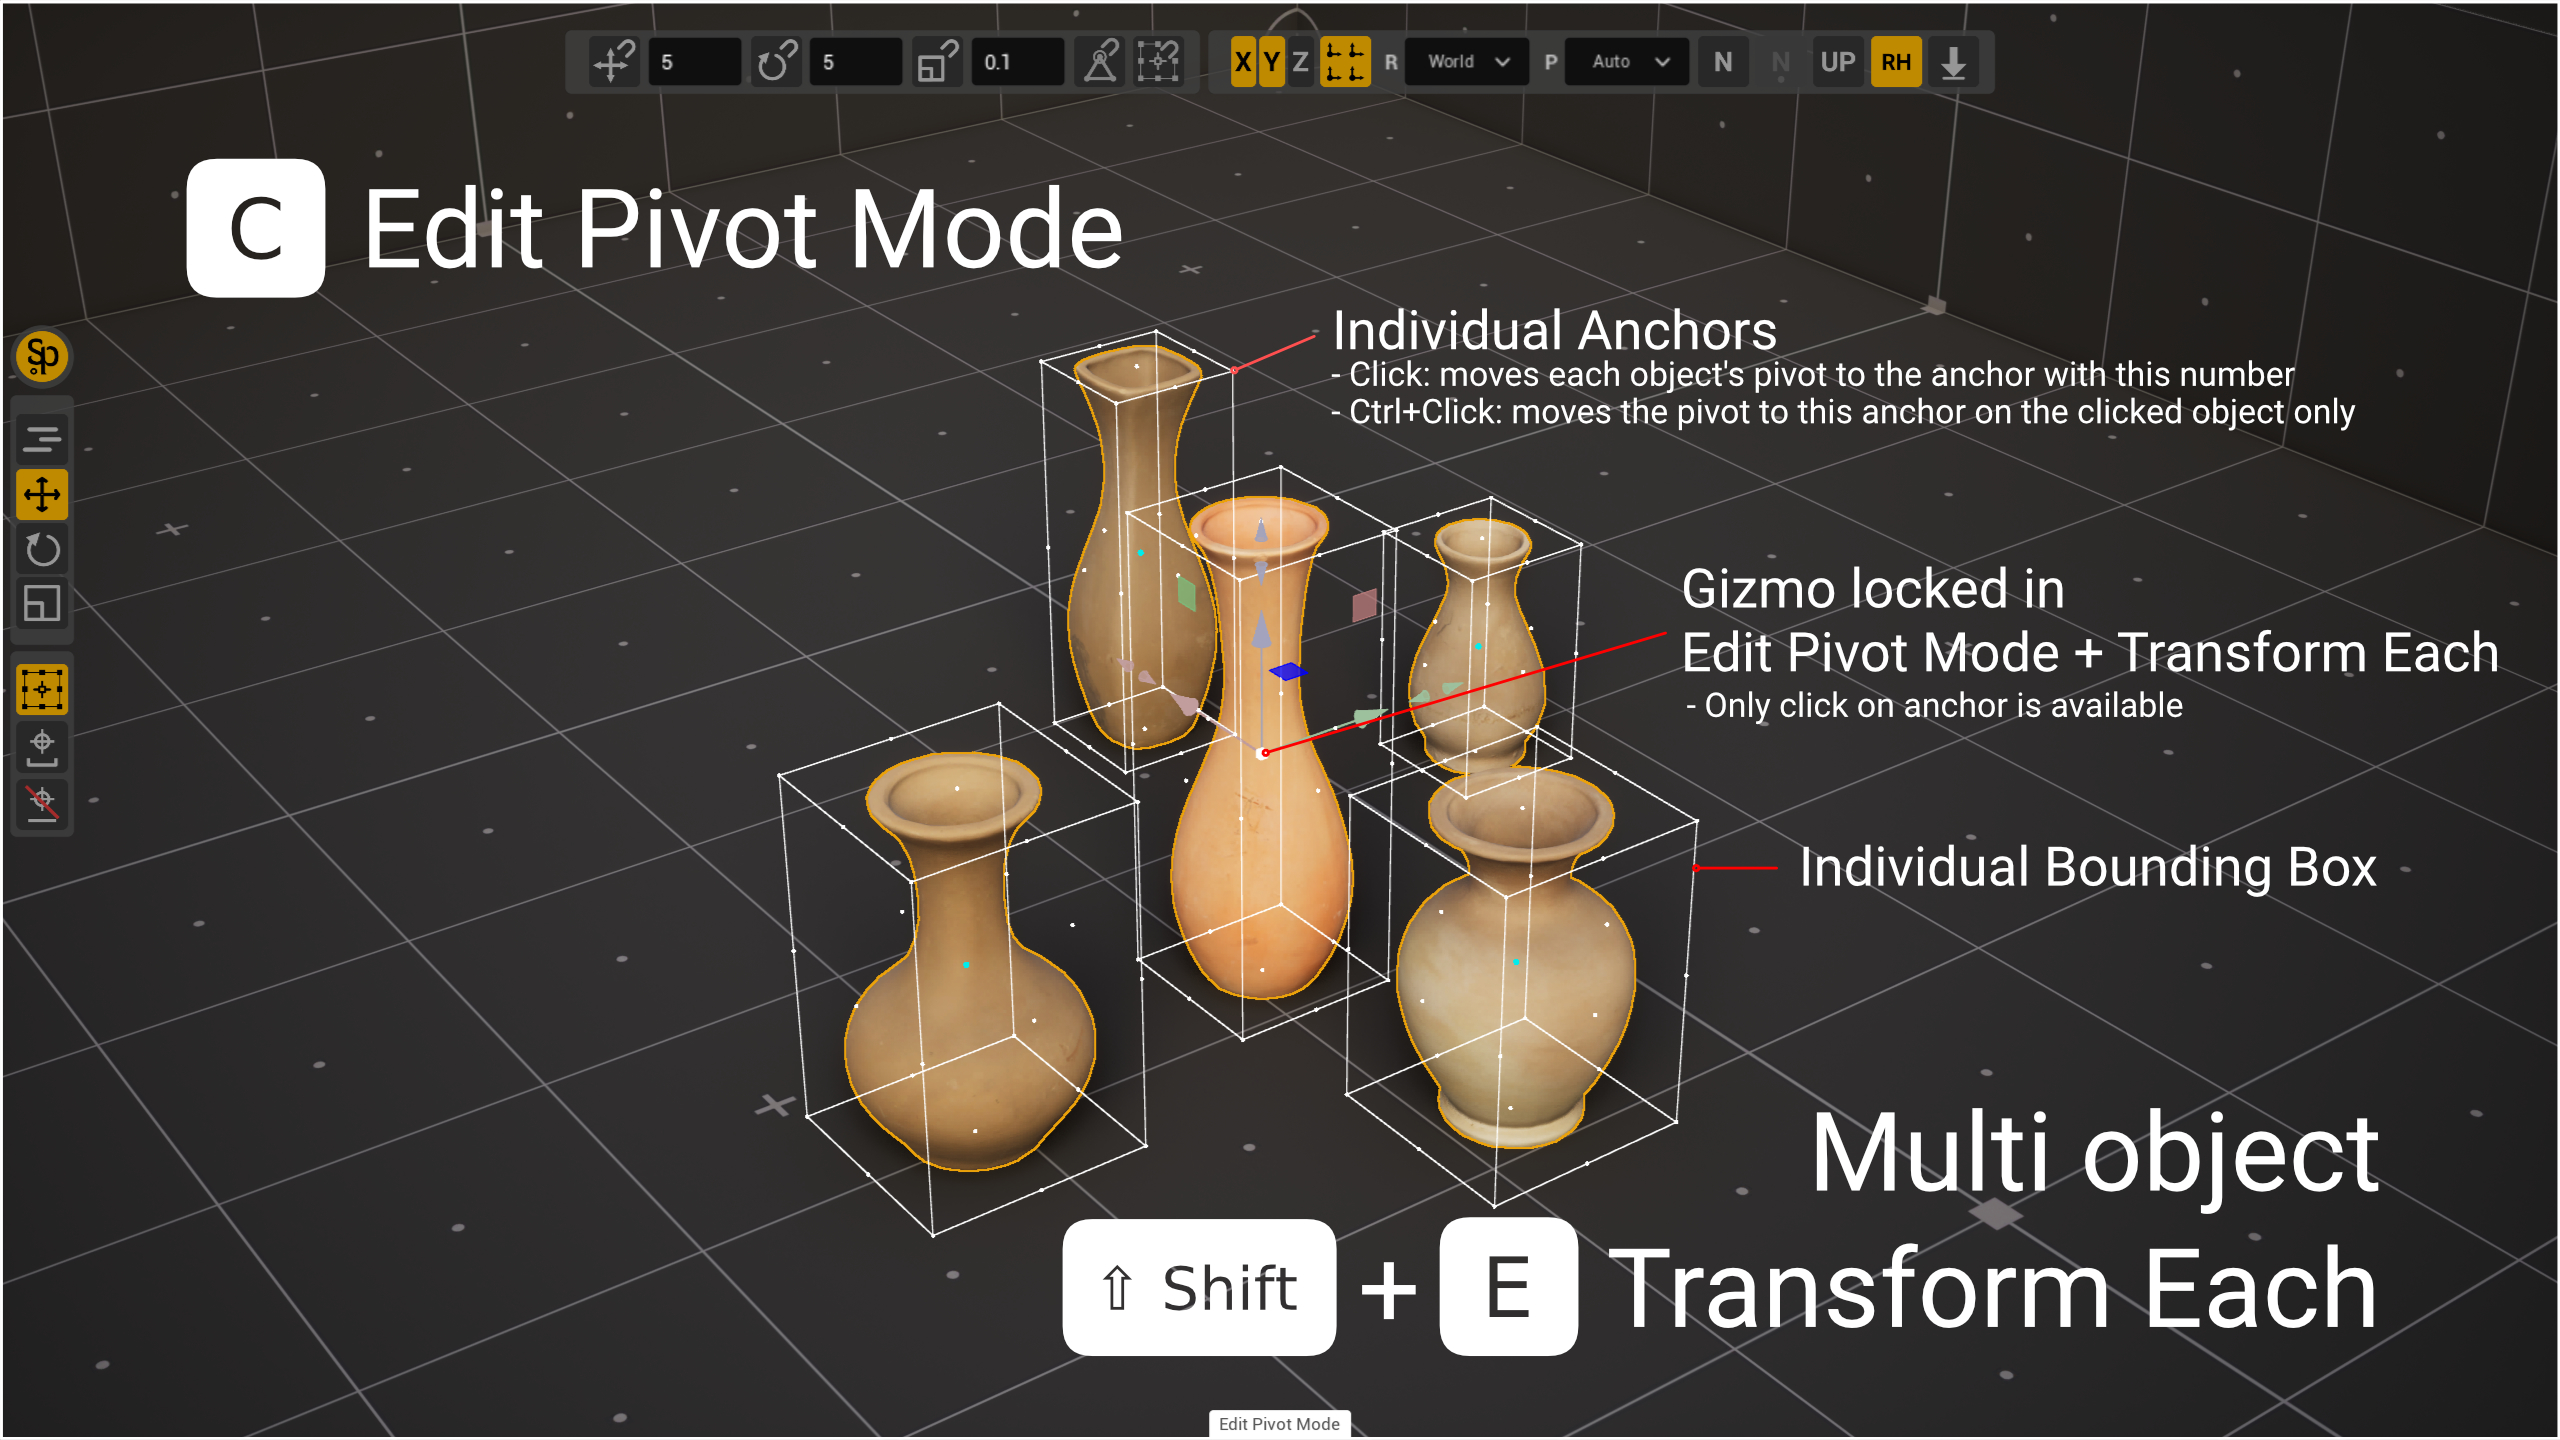Viewport: 2560px width, 1440px height.
Task: Click the bounding box anchor snapping icon
Action: tap(1158, 62)
